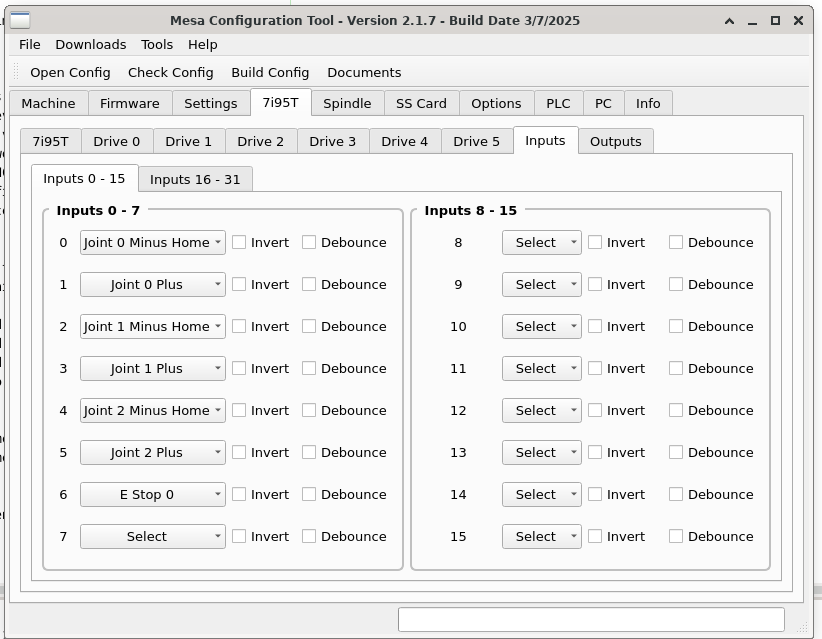Open input 5 dropdown showing Joint 2 Plus
The width and height of the screenshot is (822, 639).
coord(153,452)
